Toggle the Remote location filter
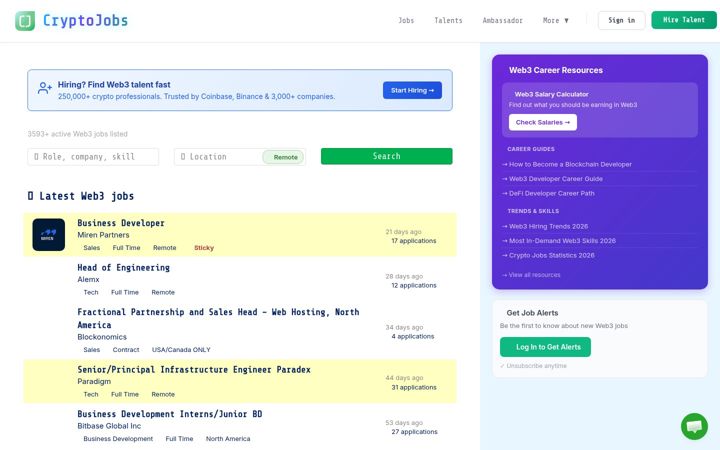This screenshot has height=450, width=720. pyautogui.click(x=283, y=157)
